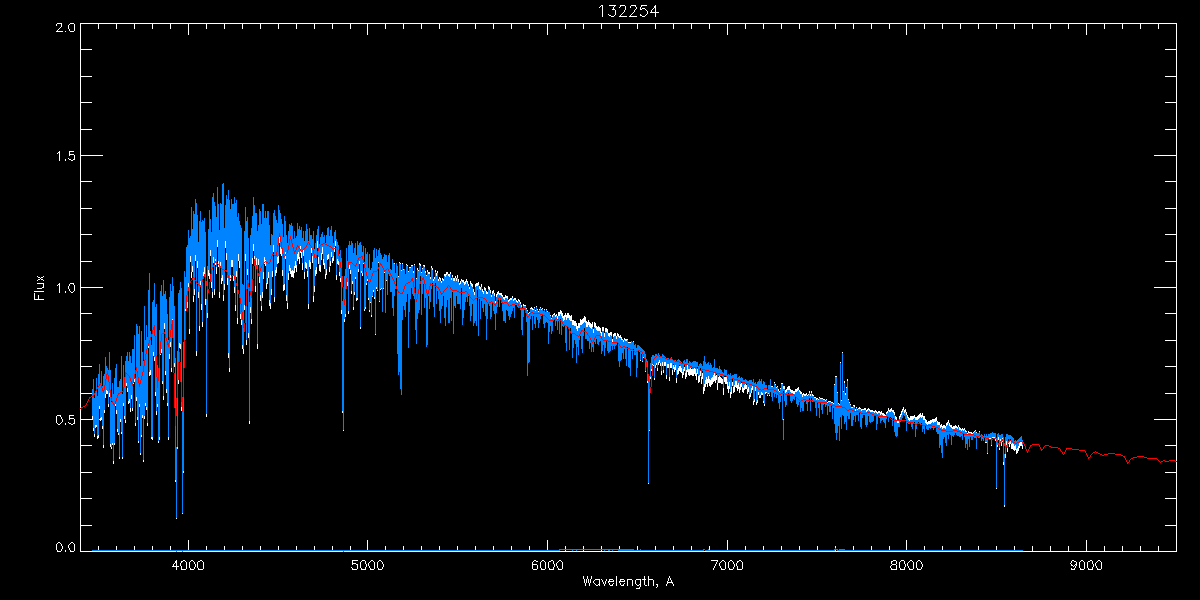The width and height of the screenshot is (1200, 600).
Task: Click the 6000 wavelength tick label
Action: (547, 564)
